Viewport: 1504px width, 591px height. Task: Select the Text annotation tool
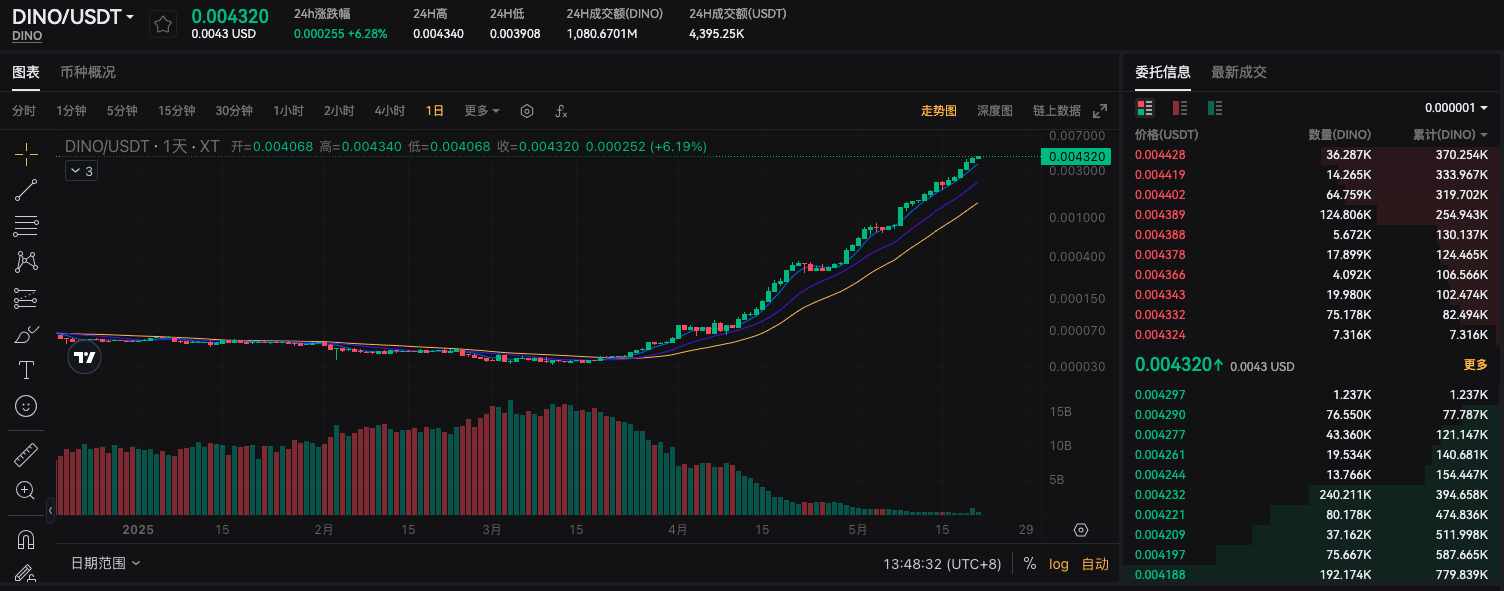pyautogui.click(x=27, y=370)
